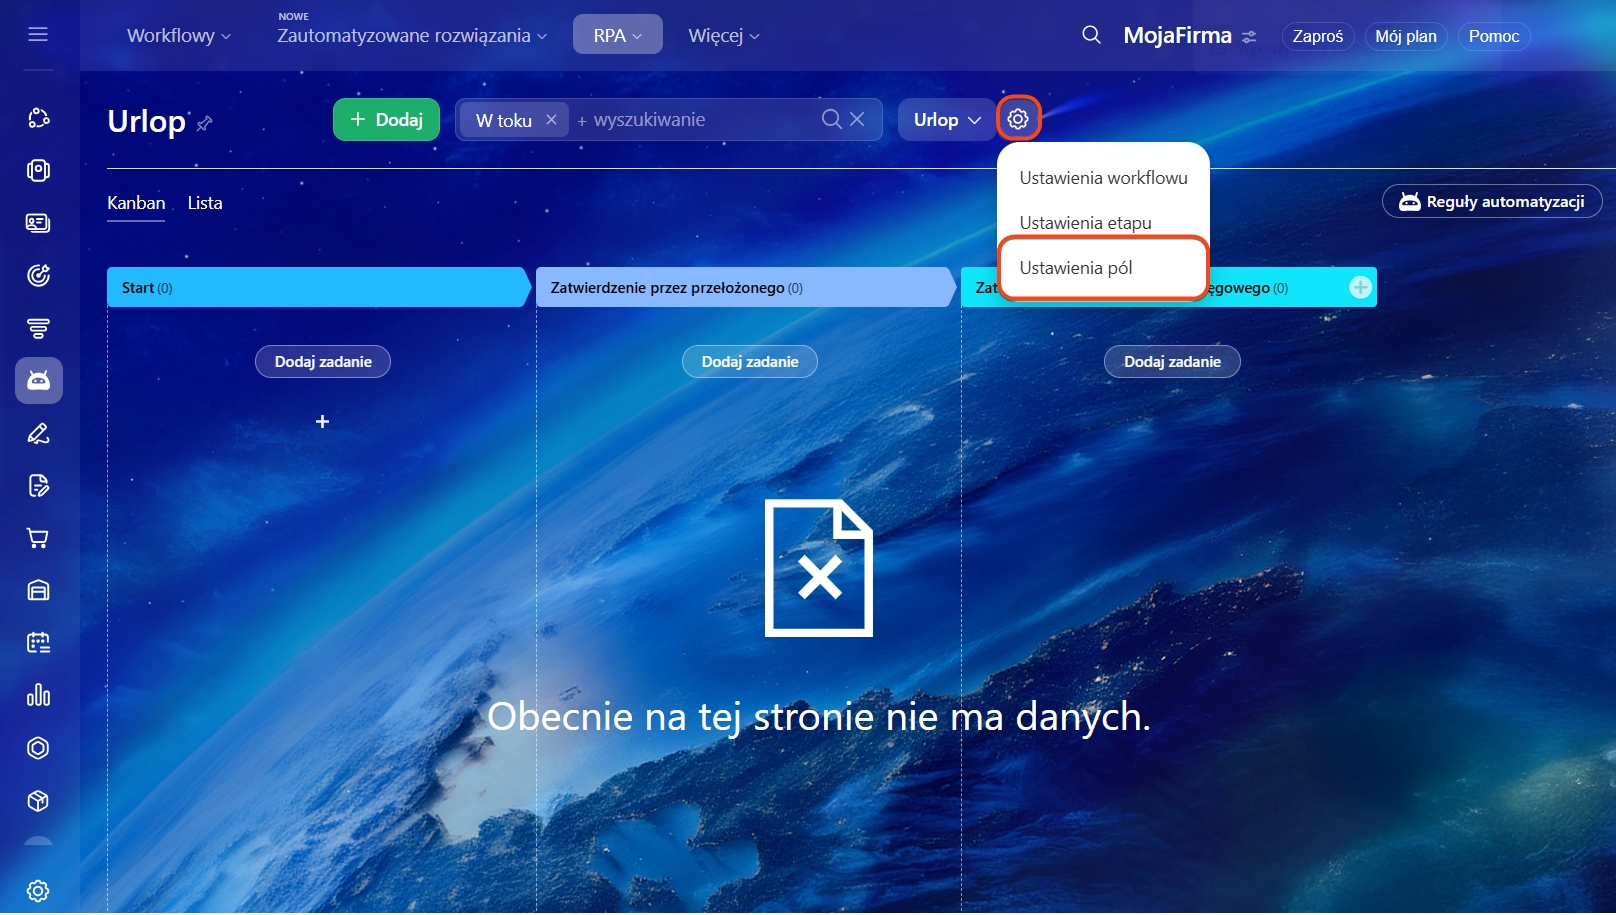Open the calendar list sidebar icon
This screenshot has height=915, width=1616.
coord(38,643)
